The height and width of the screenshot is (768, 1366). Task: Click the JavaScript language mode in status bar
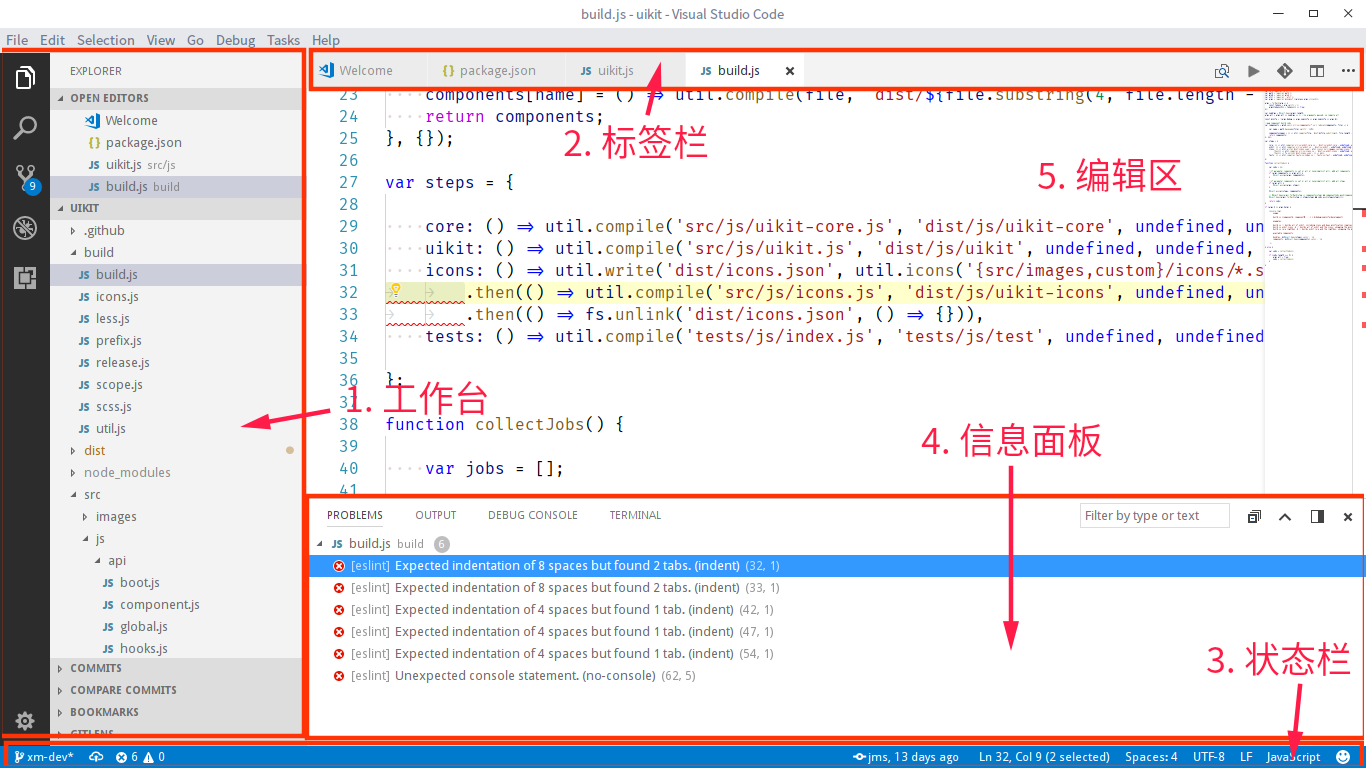point(1293,757)
